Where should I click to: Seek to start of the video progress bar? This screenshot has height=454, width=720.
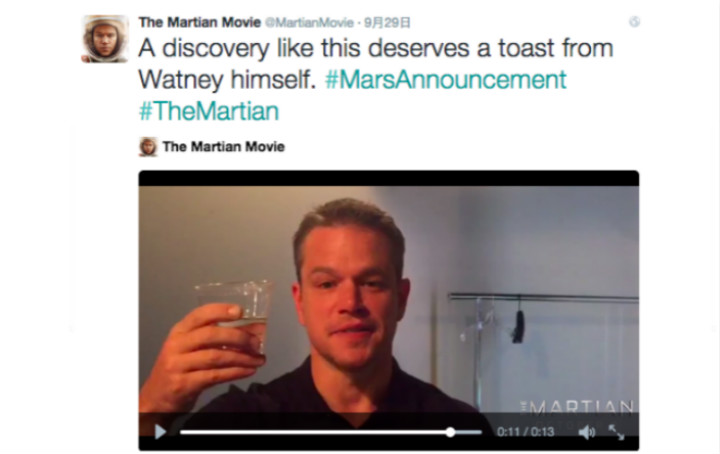pyautogui.click(x=182, y=432)
